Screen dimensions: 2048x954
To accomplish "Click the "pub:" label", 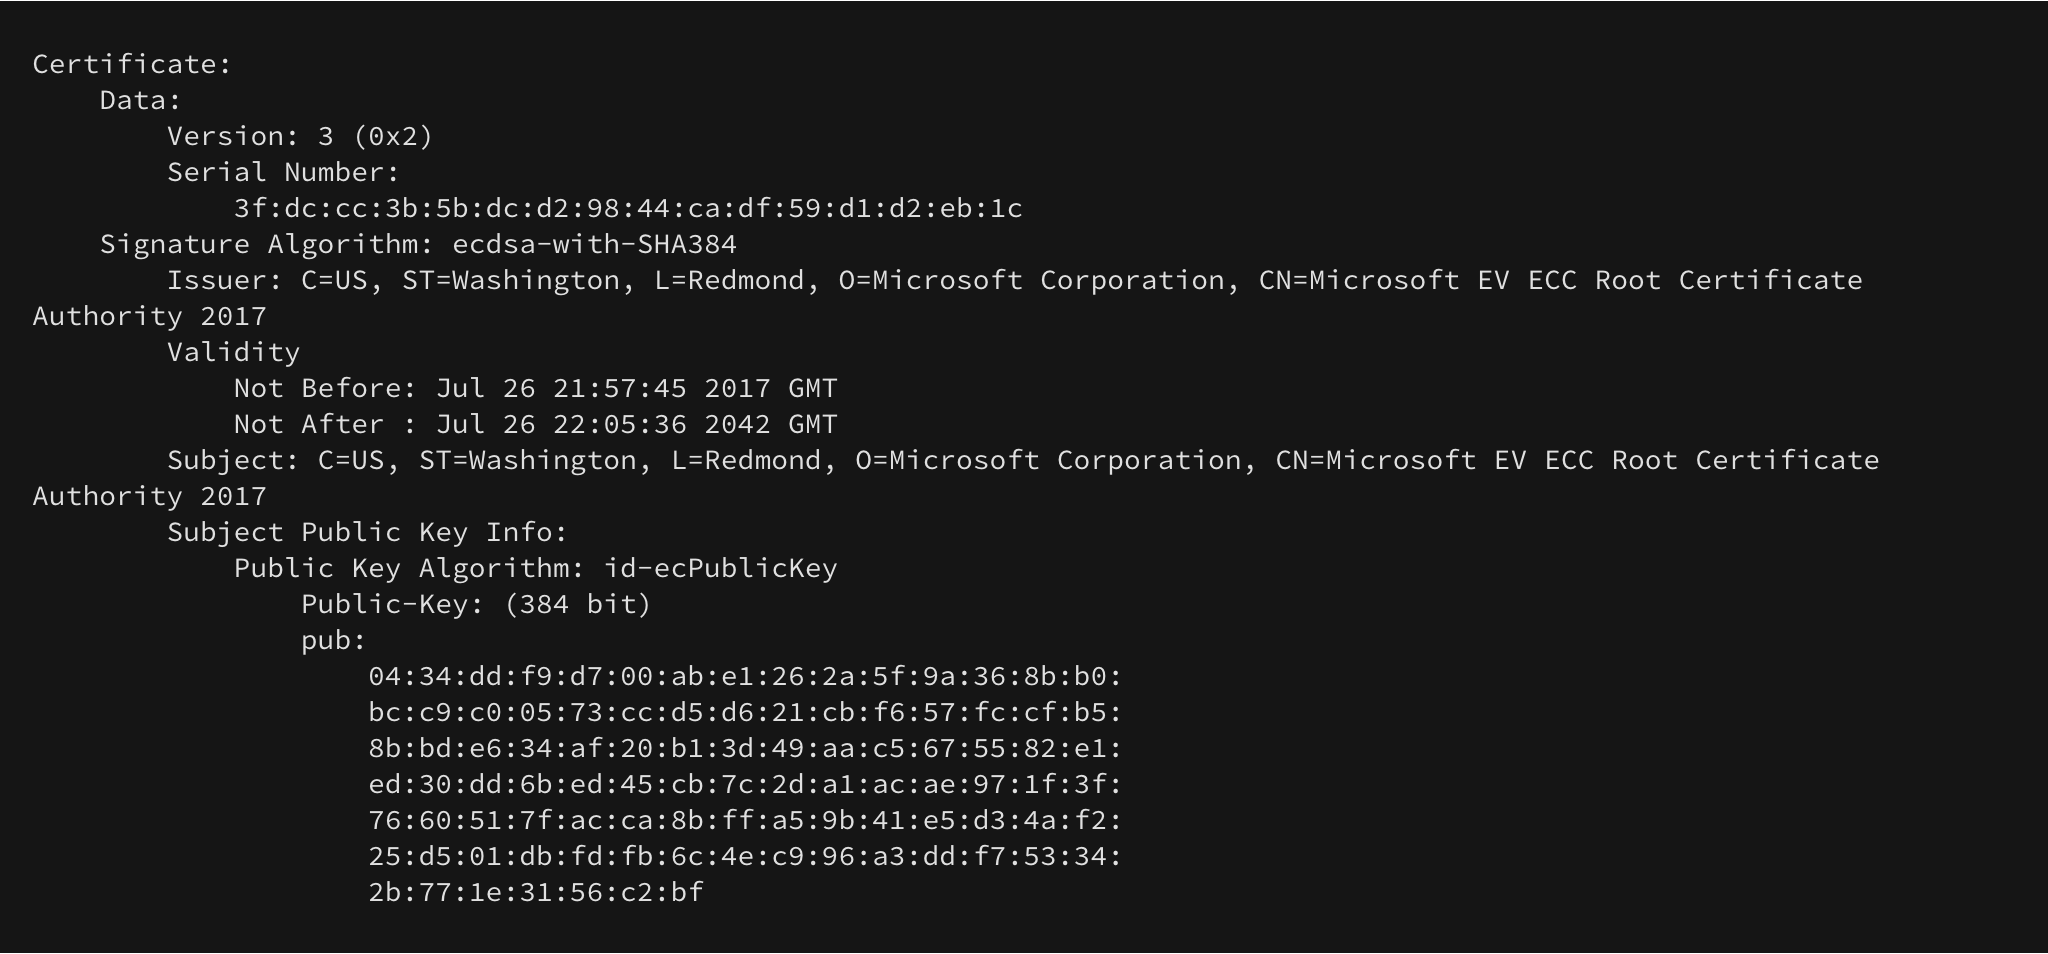I will point(334,640).
